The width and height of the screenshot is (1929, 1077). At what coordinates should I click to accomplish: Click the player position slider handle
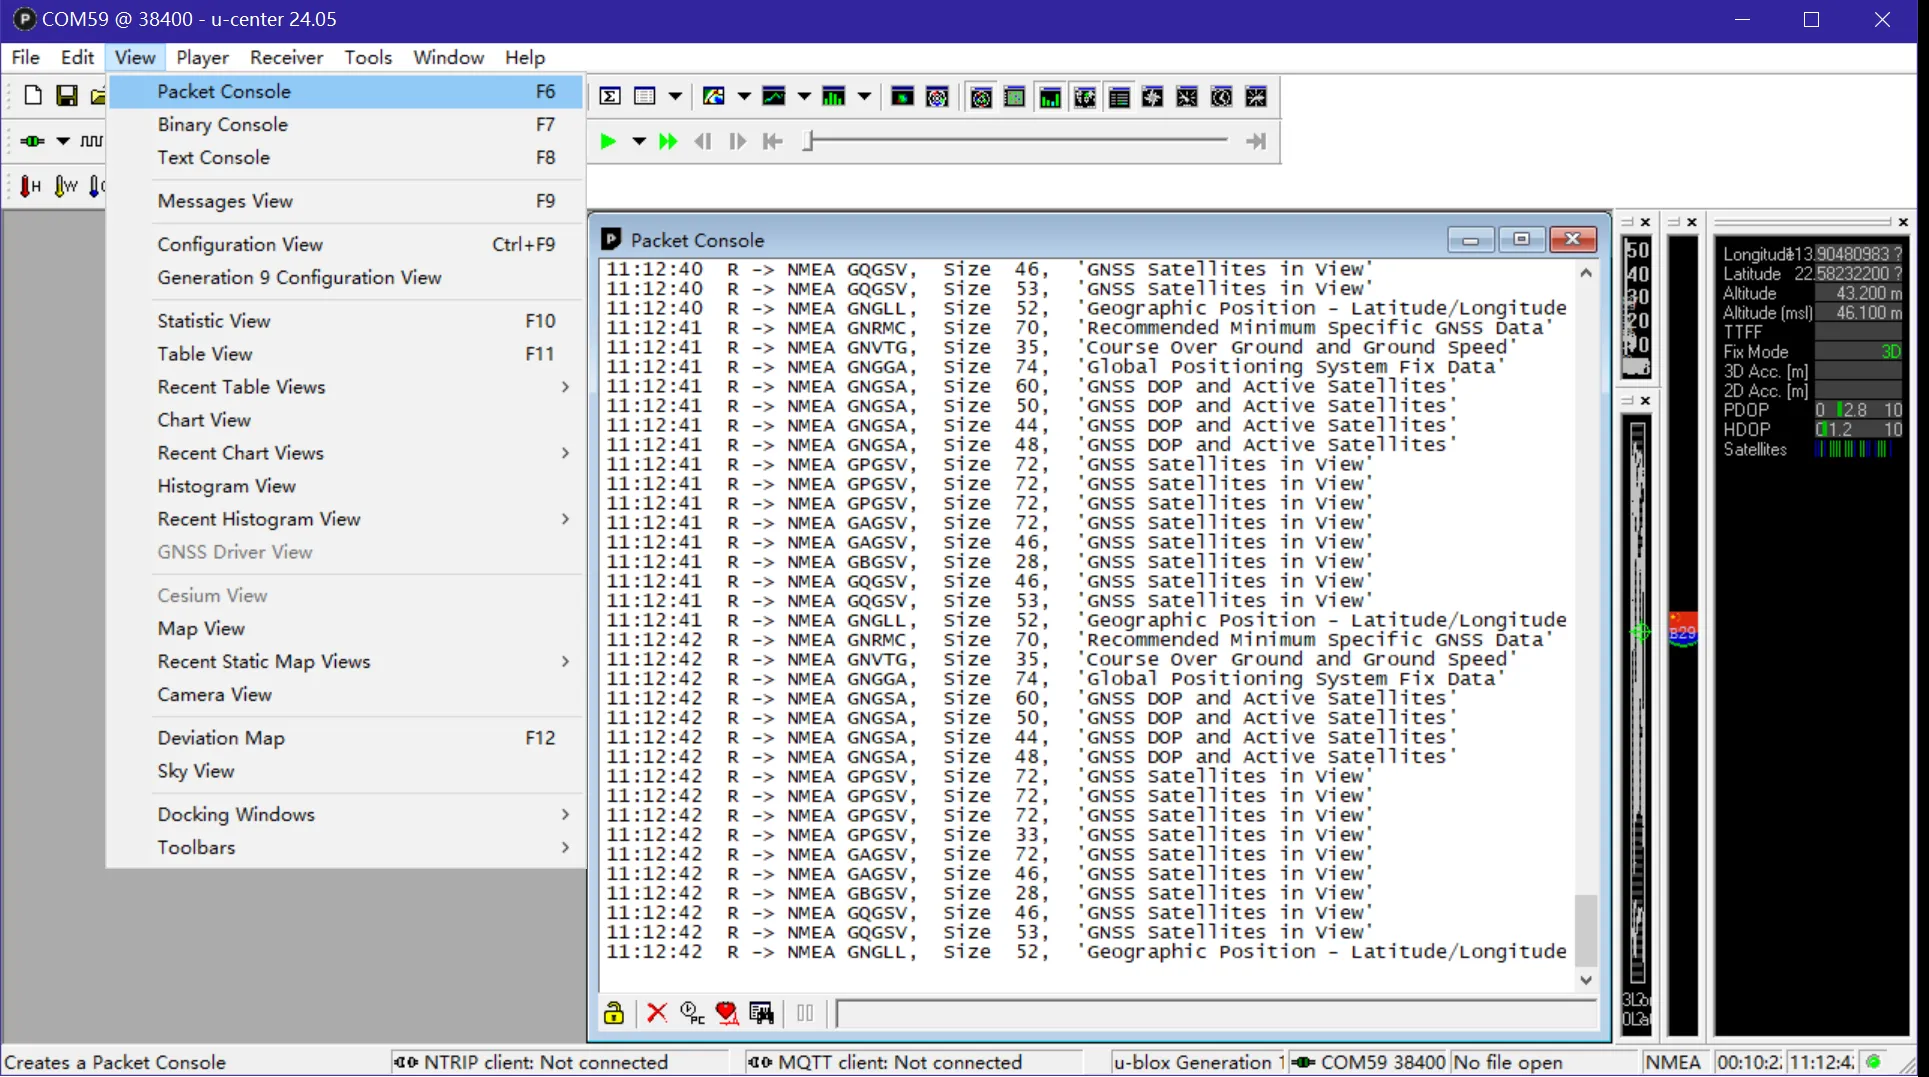[x=809, y=142]
